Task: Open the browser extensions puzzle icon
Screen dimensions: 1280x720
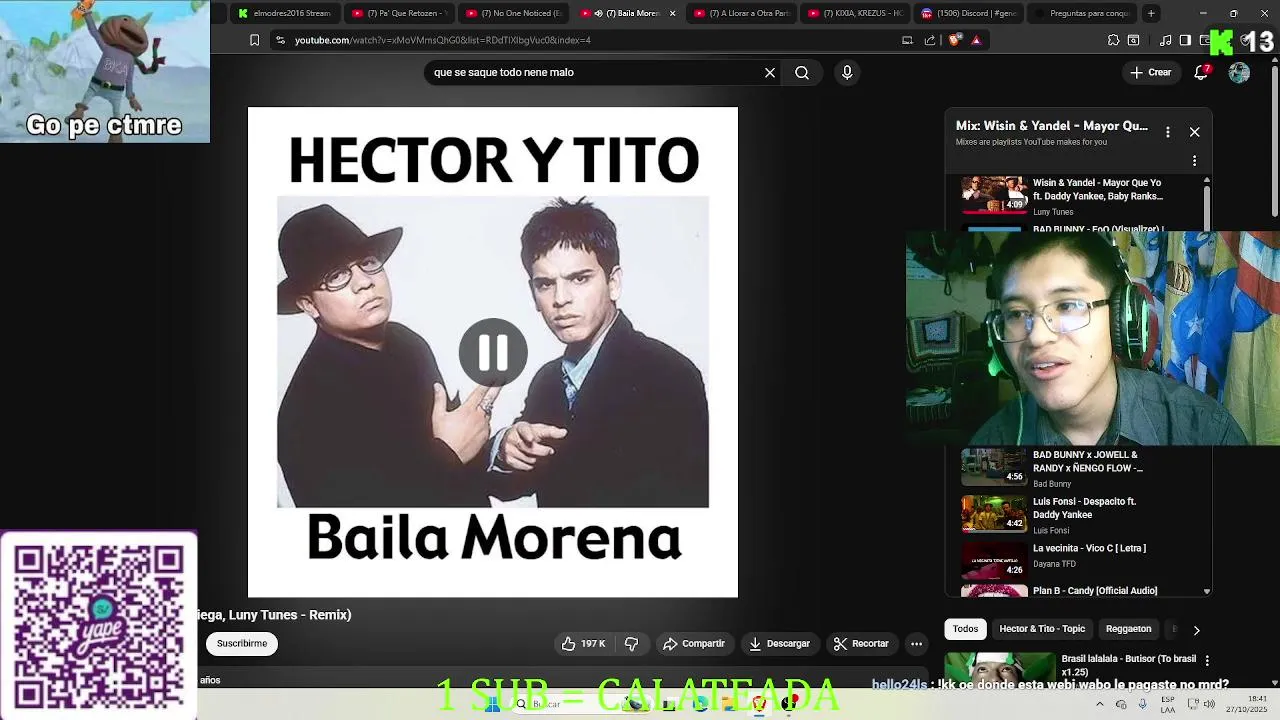Action: [x=1113, y=40]
